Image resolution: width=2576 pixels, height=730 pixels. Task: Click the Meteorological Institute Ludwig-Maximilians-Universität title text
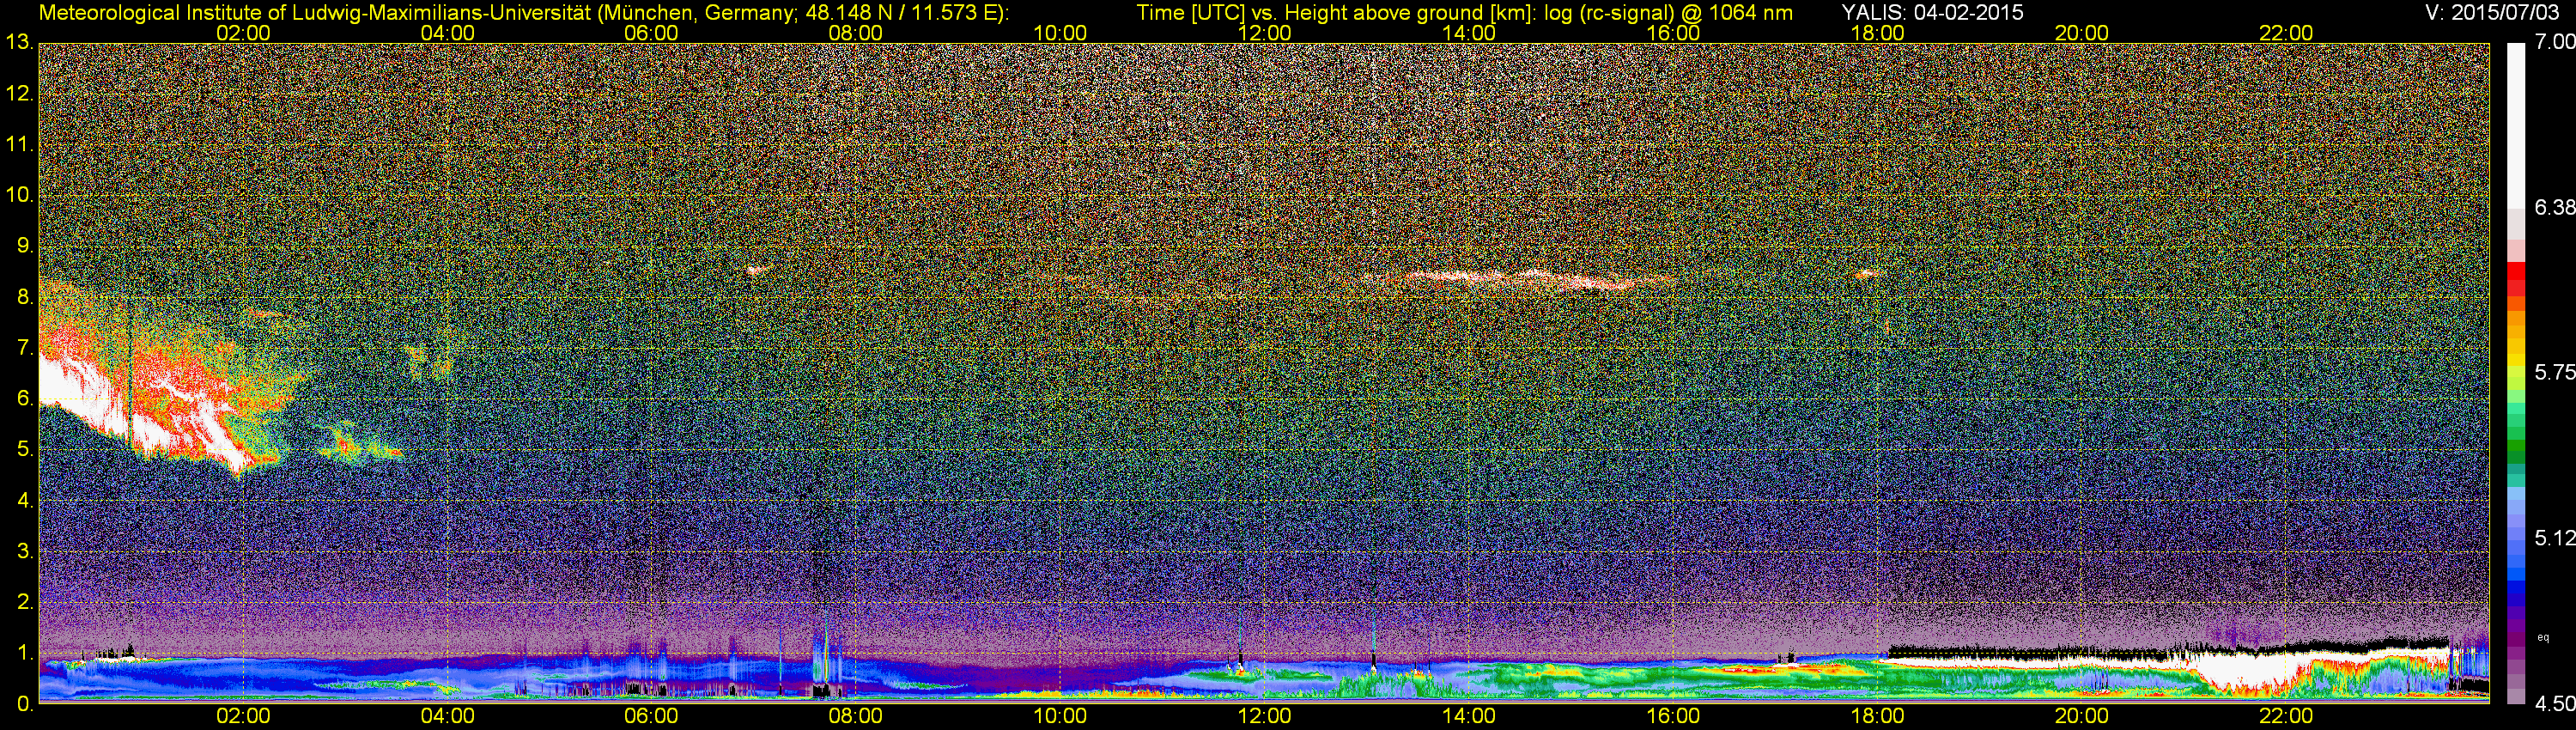[x=523, y=13]
